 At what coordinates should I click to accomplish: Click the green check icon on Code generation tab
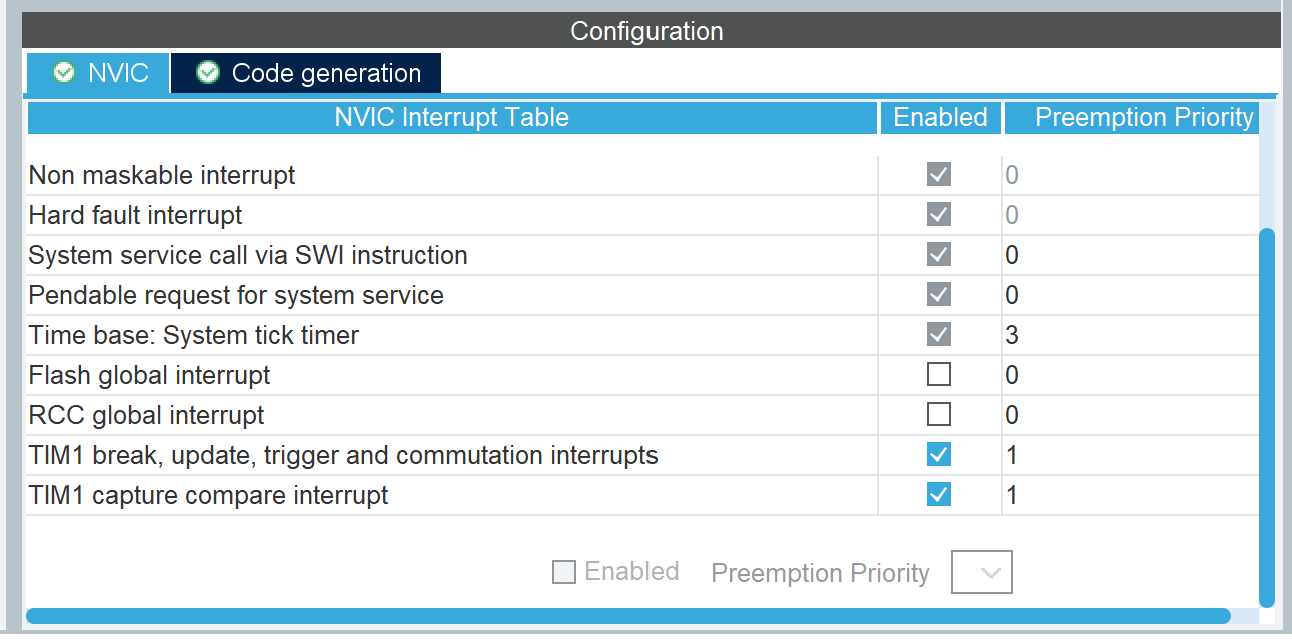pyautogui.click(x=208, y=72)
